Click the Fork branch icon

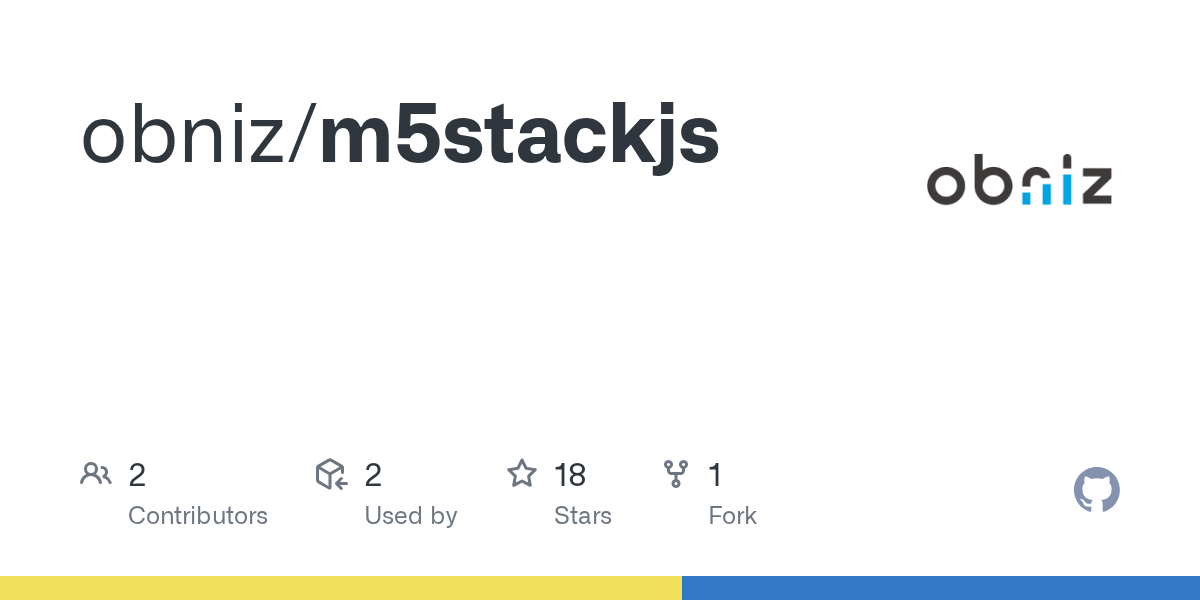[x=676, y=474]
